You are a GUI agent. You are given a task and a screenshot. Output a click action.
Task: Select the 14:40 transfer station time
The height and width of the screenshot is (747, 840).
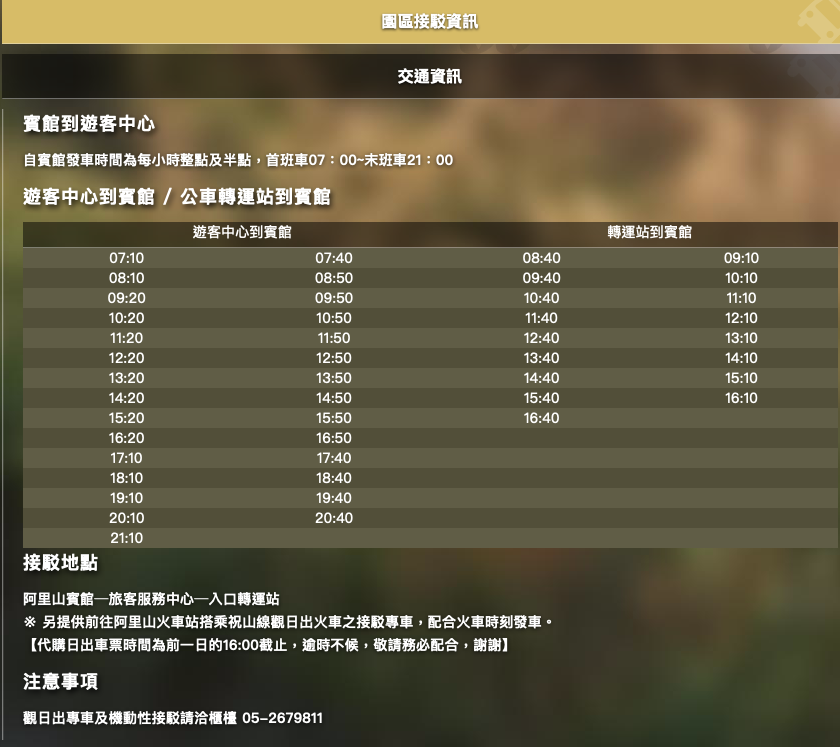542,378
